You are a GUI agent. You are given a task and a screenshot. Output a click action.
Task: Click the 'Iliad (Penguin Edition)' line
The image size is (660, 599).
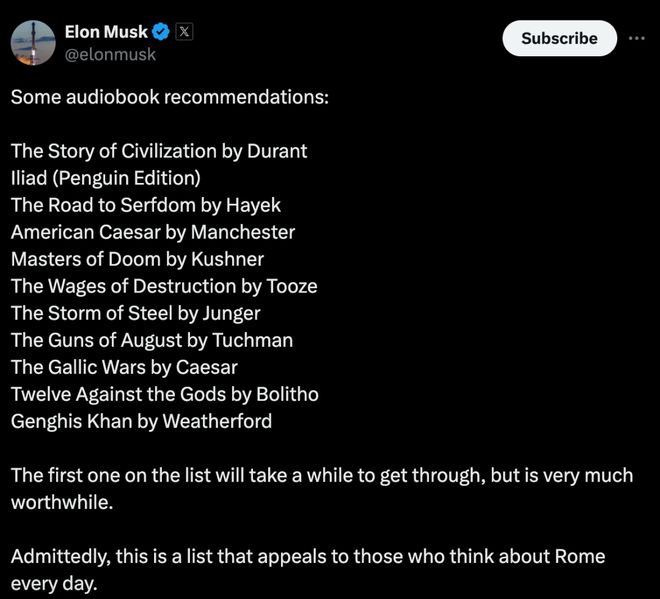[x=106, y=178]
